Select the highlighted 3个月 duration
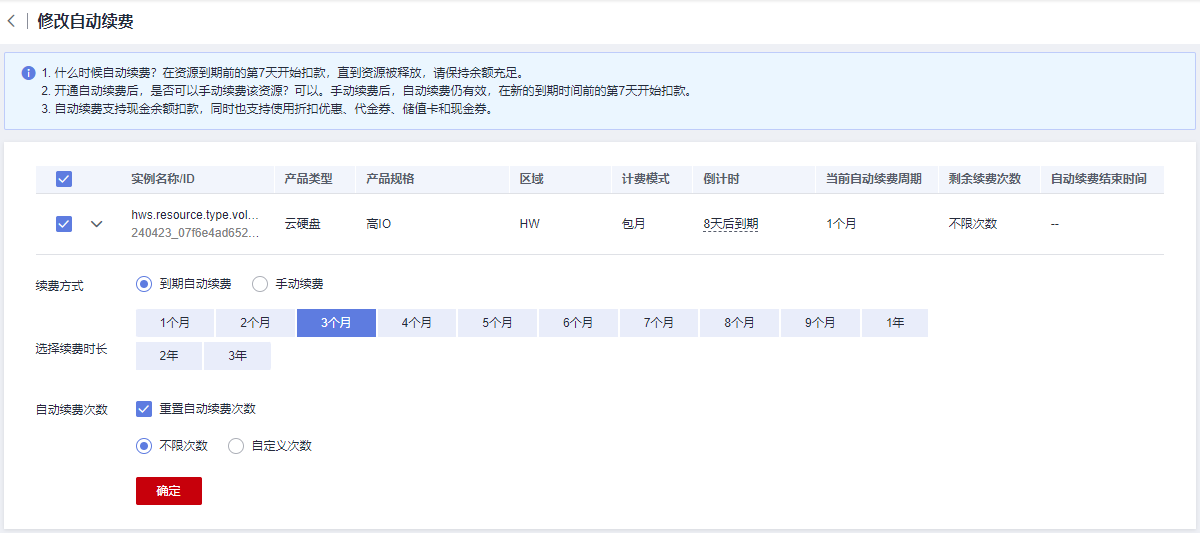 coord(336,323)
